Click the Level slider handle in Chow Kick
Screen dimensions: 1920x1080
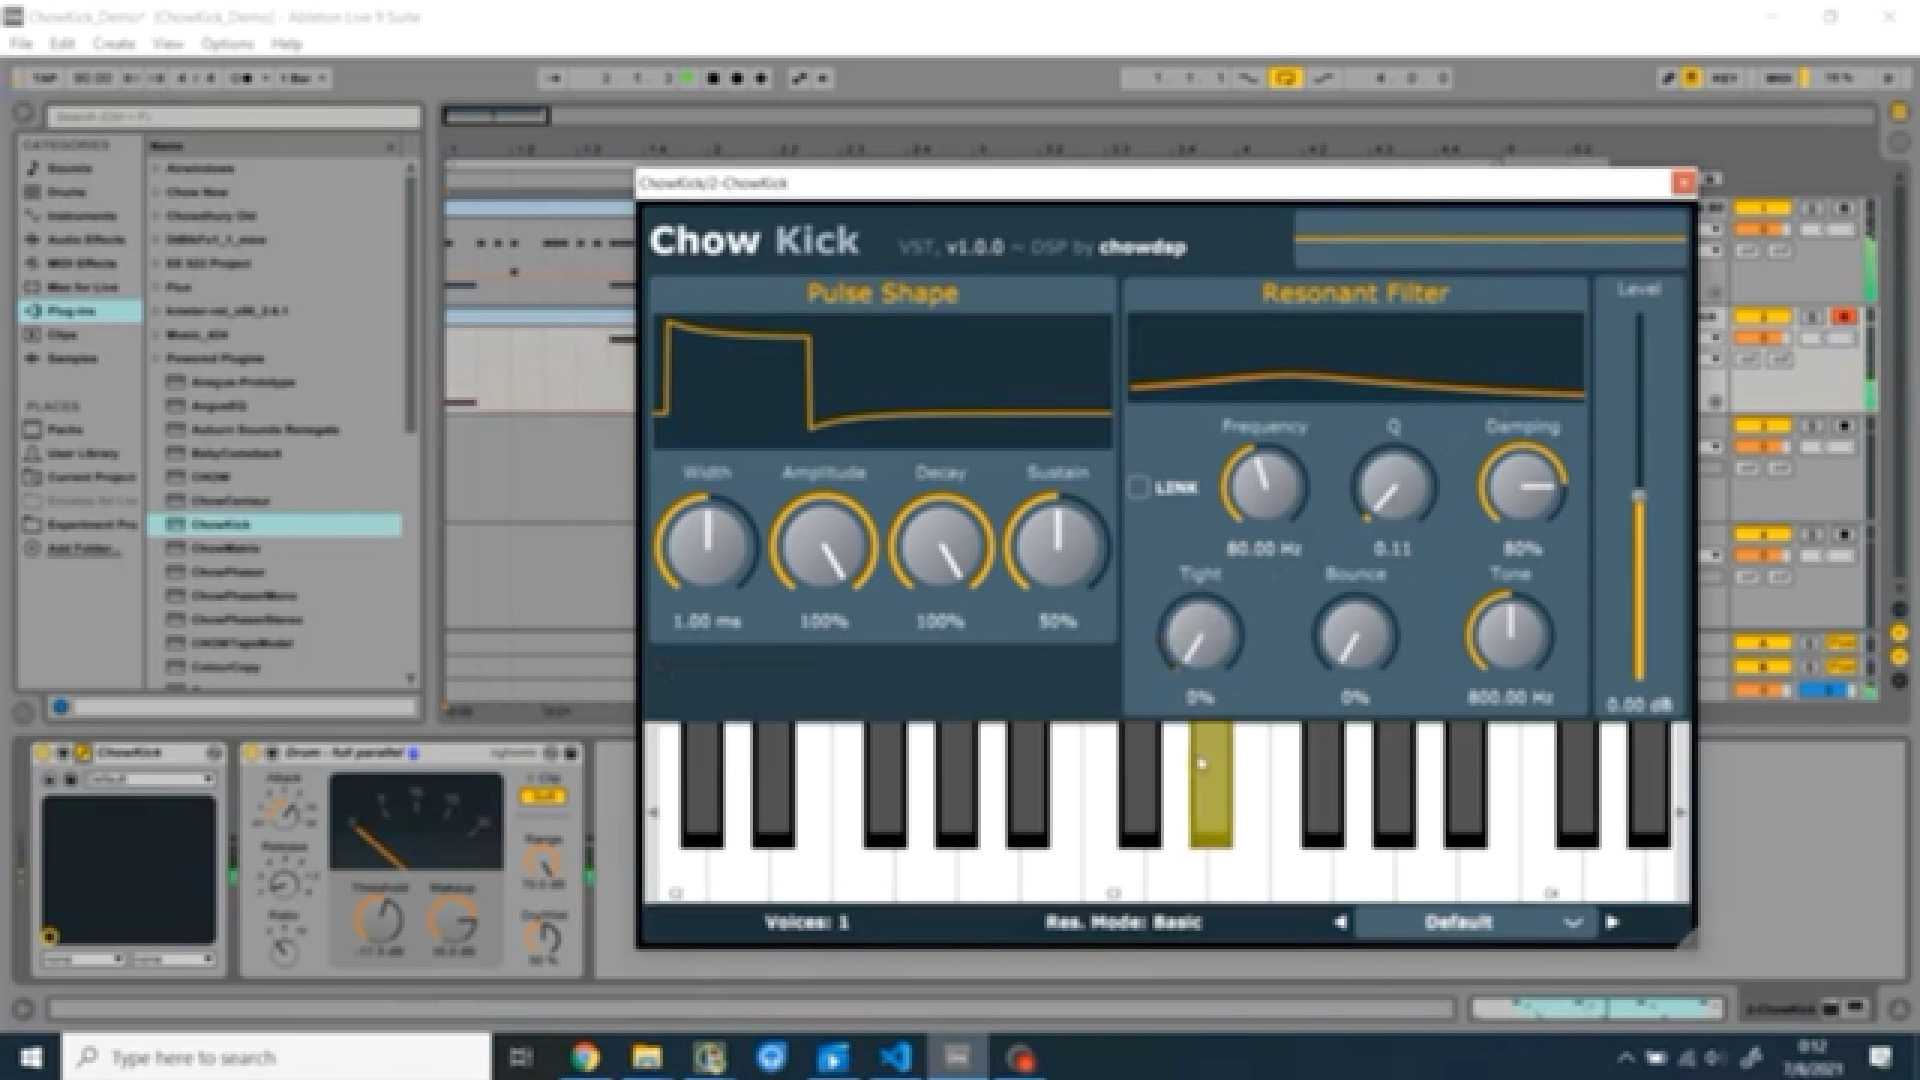point(1639,497)
